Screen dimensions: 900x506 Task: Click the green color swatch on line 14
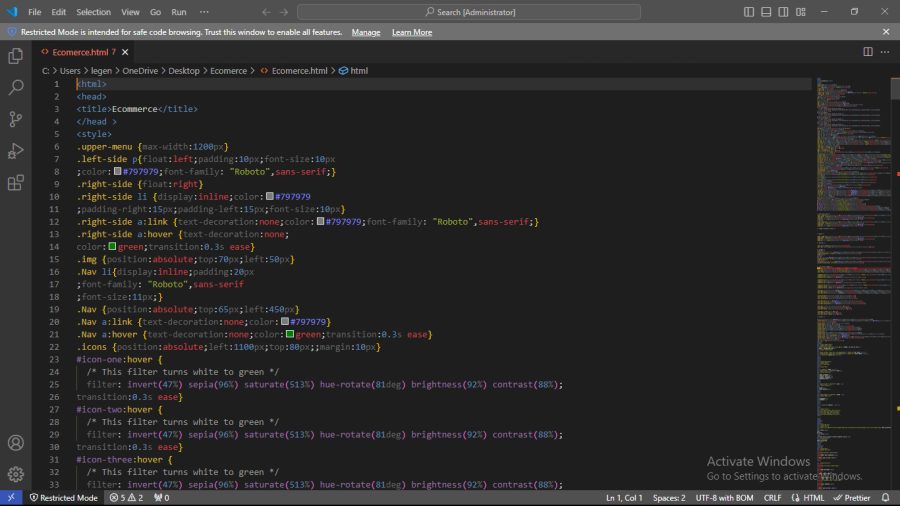[x=112, y=246]
